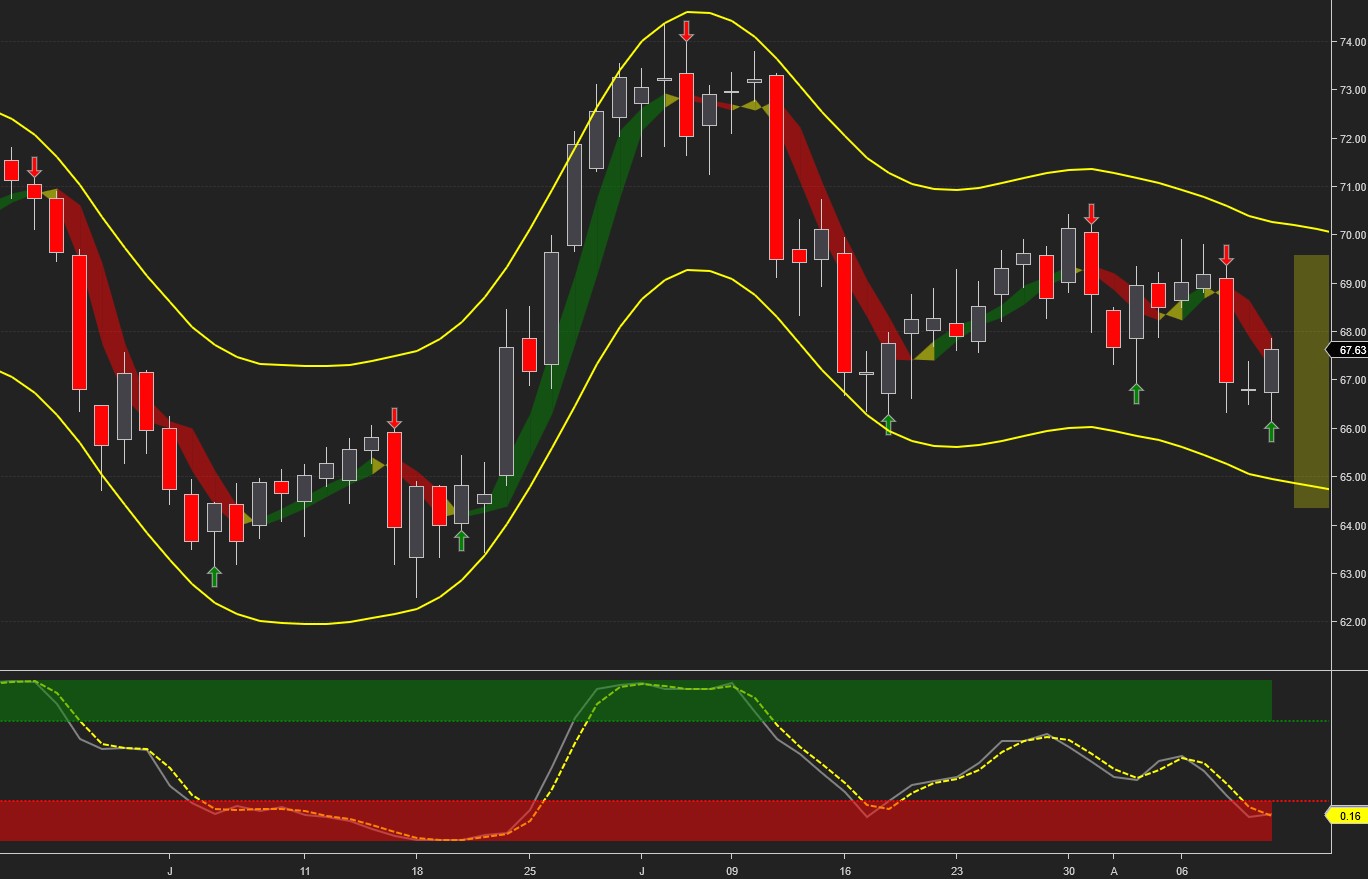
Task: Click the green buy arrow under the latest candle
Action: click(x=1271, y=431)
